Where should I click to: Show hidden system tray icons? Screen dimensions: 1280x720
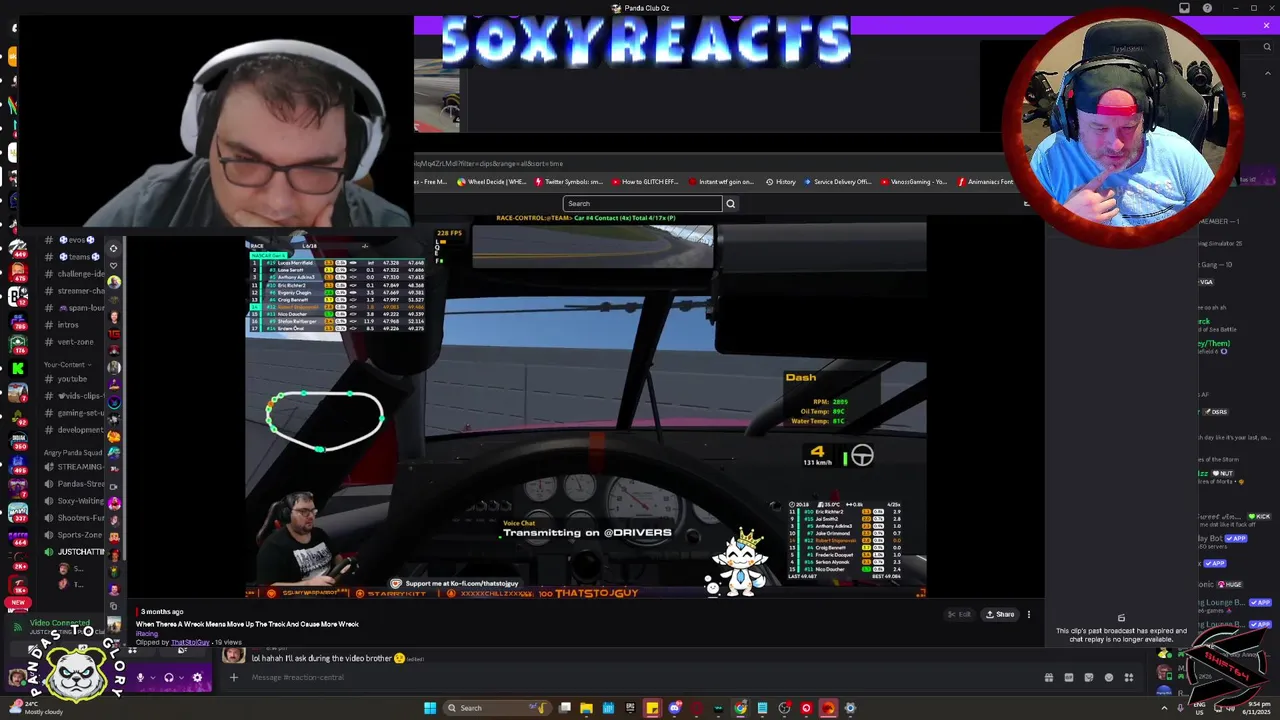pyautogui.click(x=1164, y=708)
